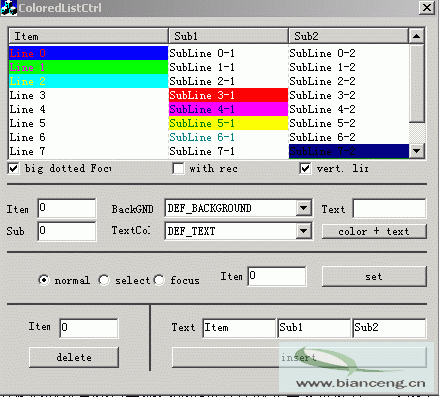This screenshot has width=439, height=397.
Task: Click the list scroll down arrow
Action: click(416, 151)
